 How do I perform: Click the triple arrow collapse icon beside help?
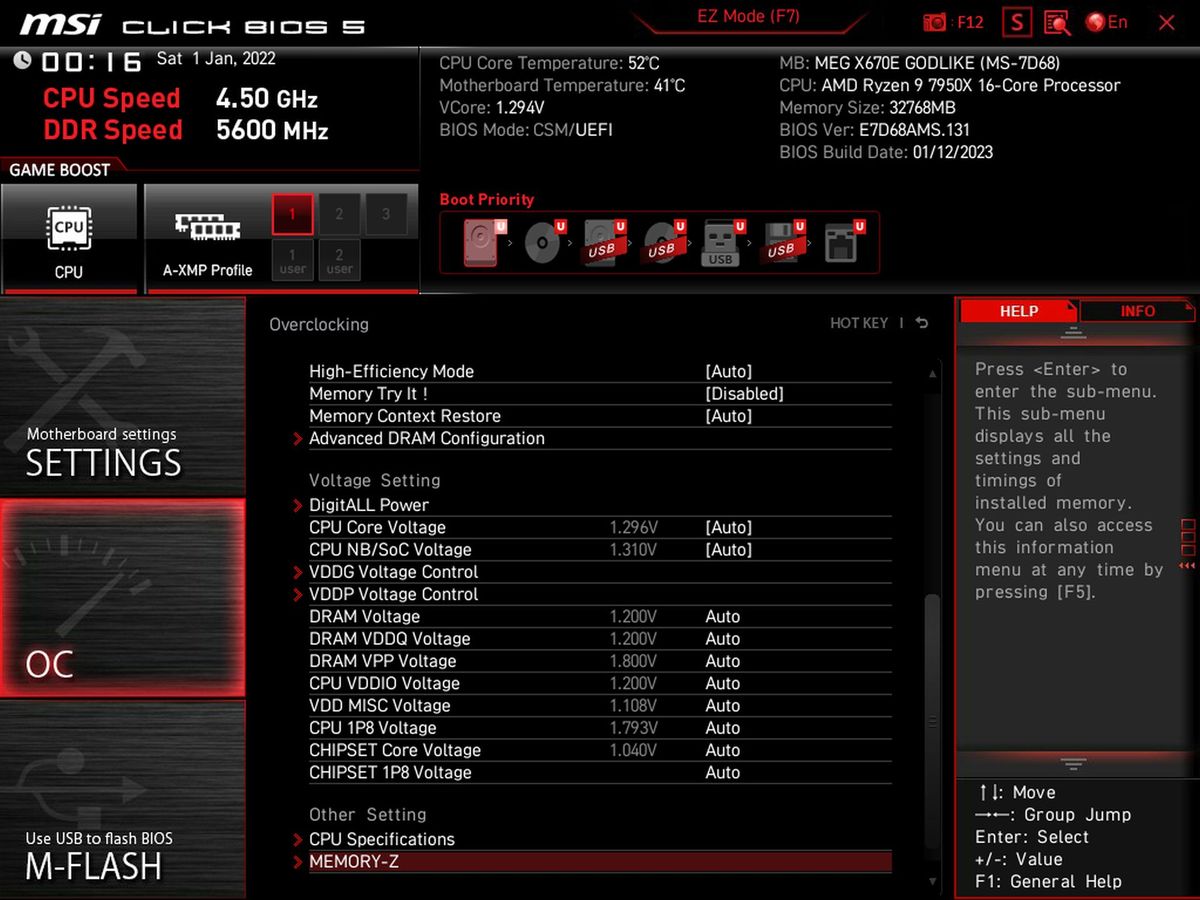(1187, 566)
